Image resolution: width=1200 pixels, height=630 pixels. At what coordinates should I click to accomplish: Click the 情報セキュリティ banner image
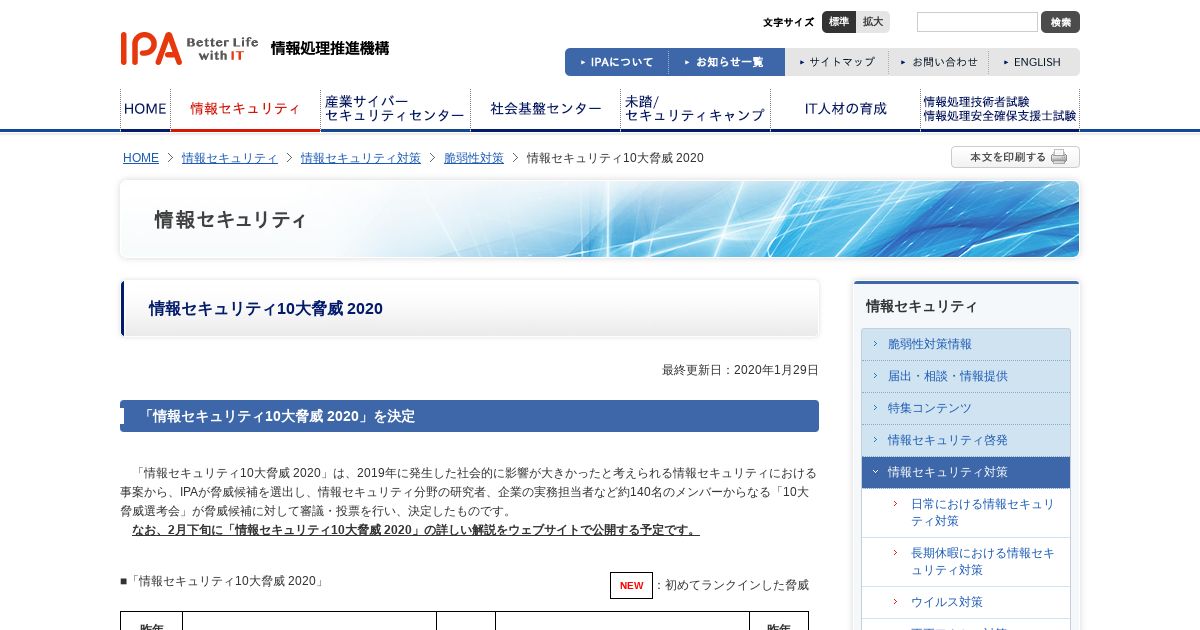[599, 219]
